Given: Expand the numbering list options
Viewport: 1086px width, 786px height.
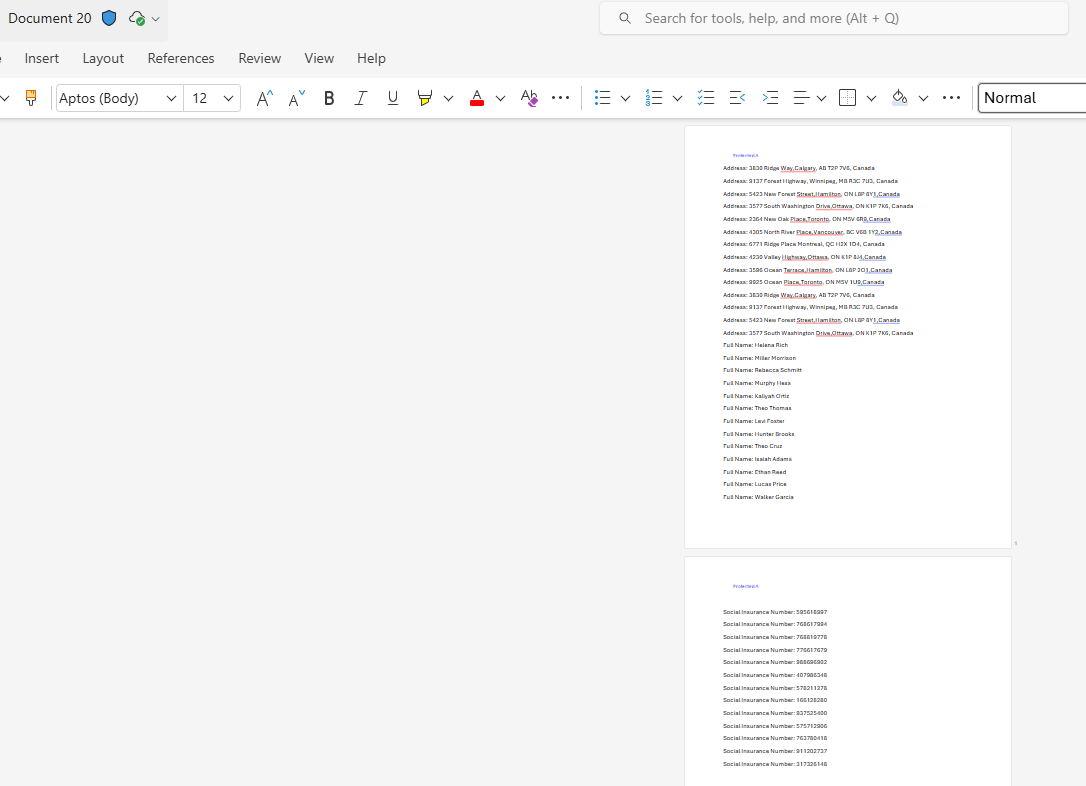Looking at the screenshot, I should (677, 97).
